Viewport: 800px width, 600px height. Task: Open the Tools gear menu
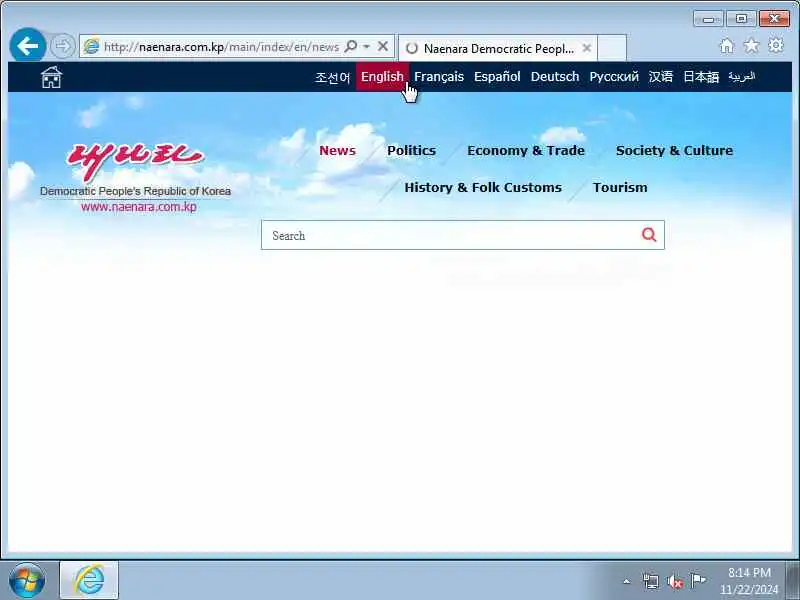click(776, 45)
